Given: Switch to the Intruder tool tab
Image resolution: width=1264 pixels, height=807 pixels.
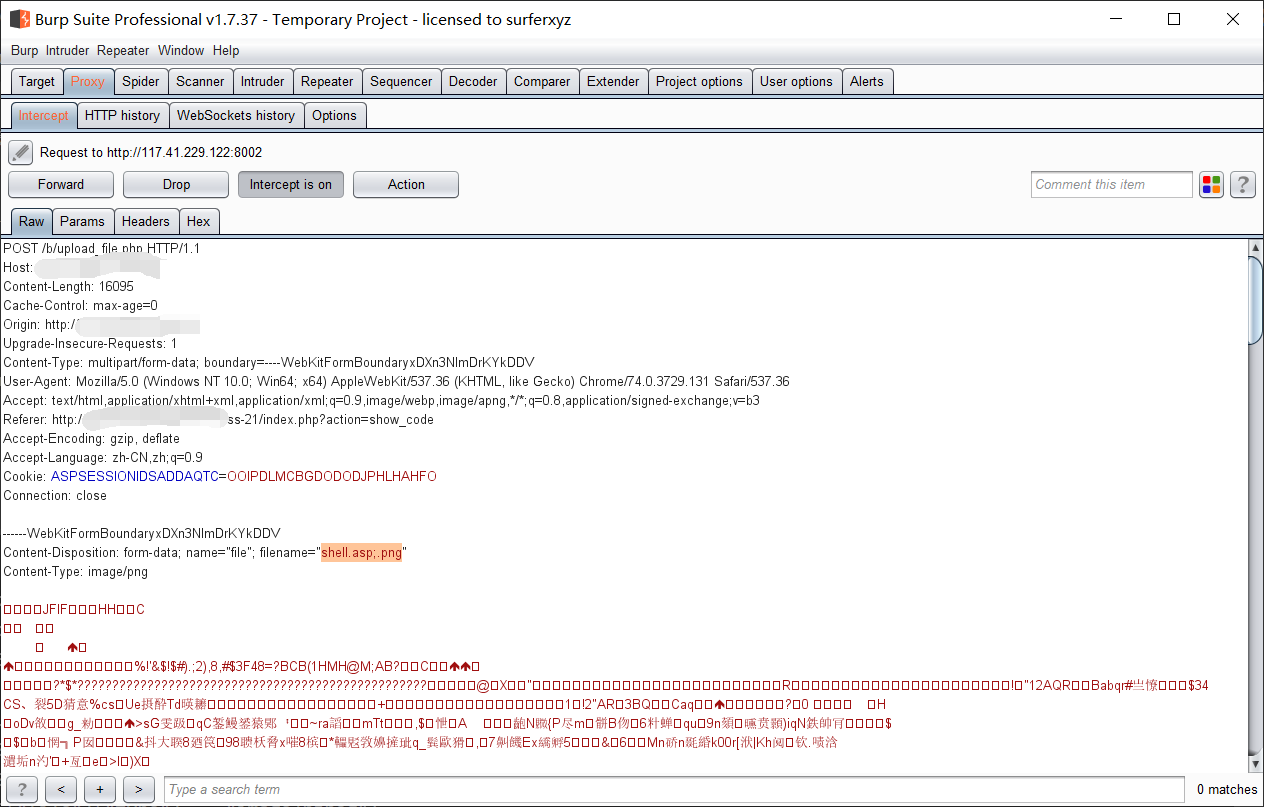Looking at the screenshot, I should click(263, 82).
